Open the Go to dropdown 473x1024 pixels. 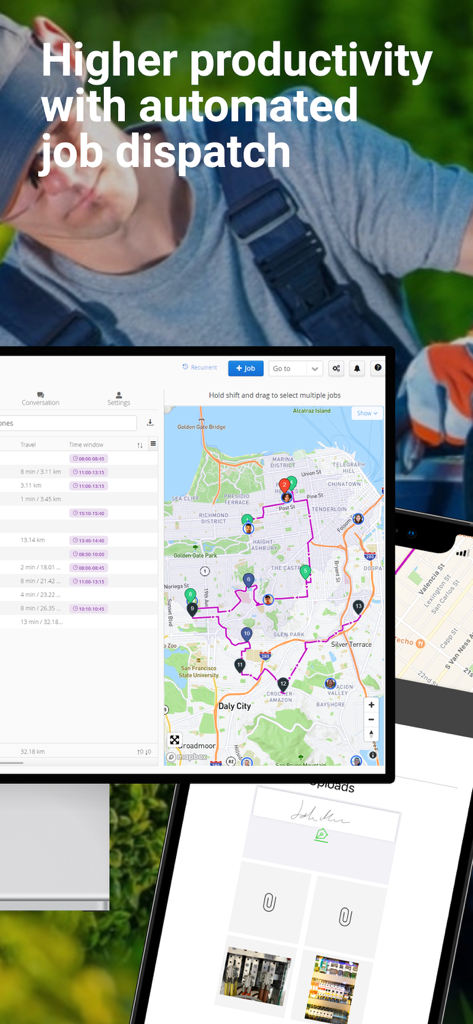pyautogui.click(x=296, y=368)
